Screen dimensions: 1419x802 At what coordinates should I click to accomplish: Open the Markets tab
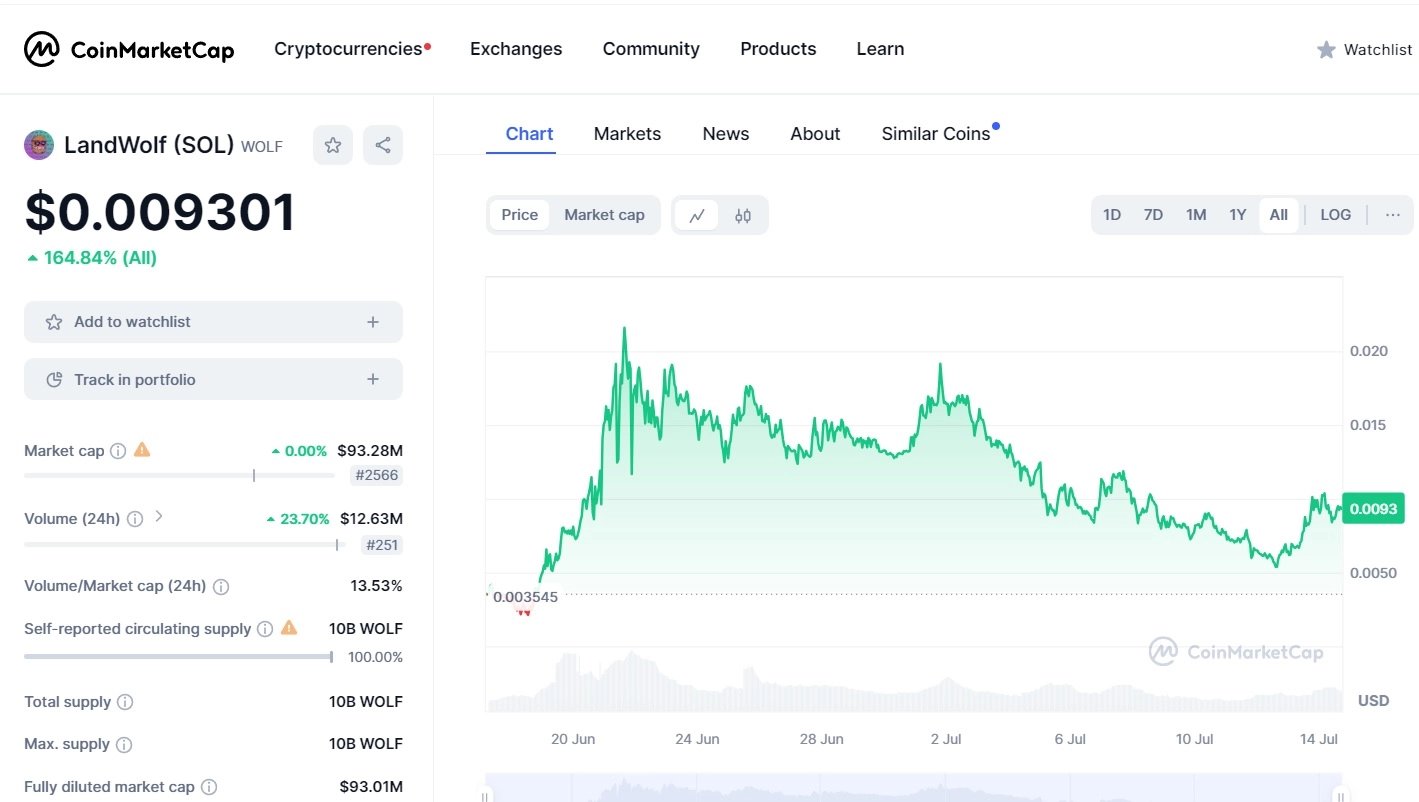point(627,134)
